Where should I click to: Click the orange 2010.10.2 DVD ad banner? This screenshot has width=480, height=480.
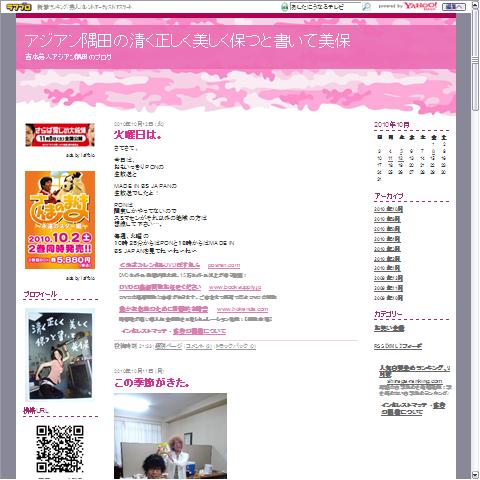tap(60, 220)
